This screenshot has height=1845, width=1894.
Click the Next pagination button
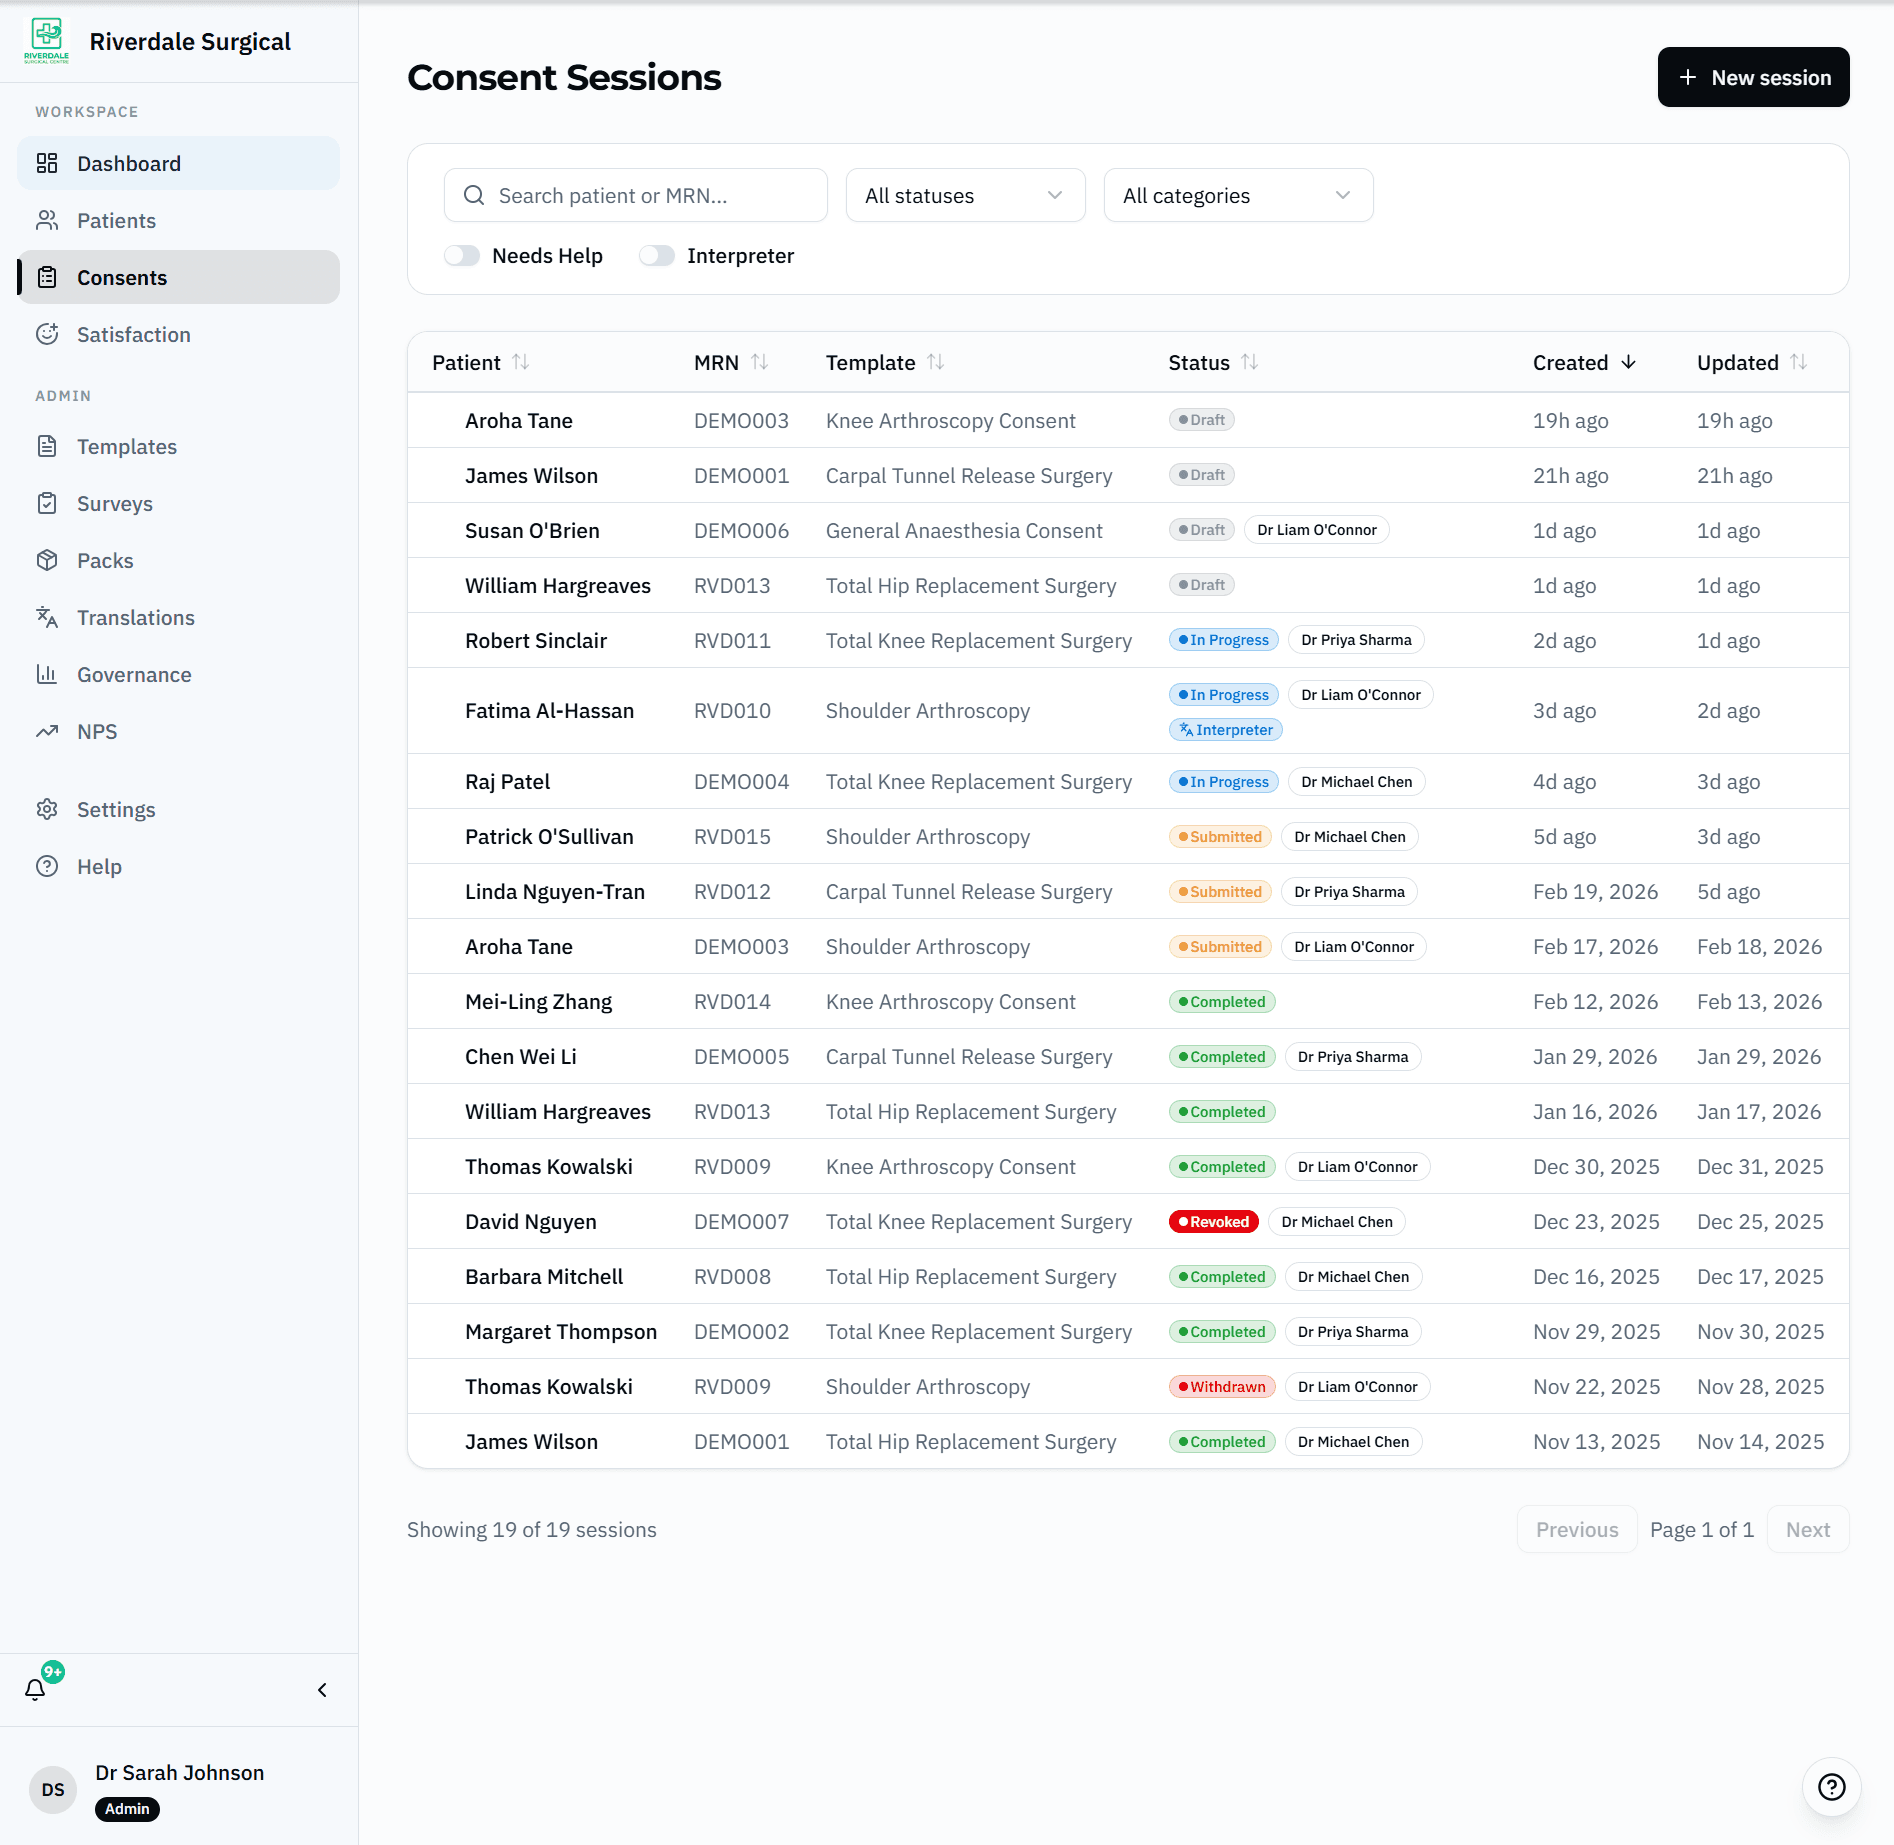(x=1806, y=1529)
